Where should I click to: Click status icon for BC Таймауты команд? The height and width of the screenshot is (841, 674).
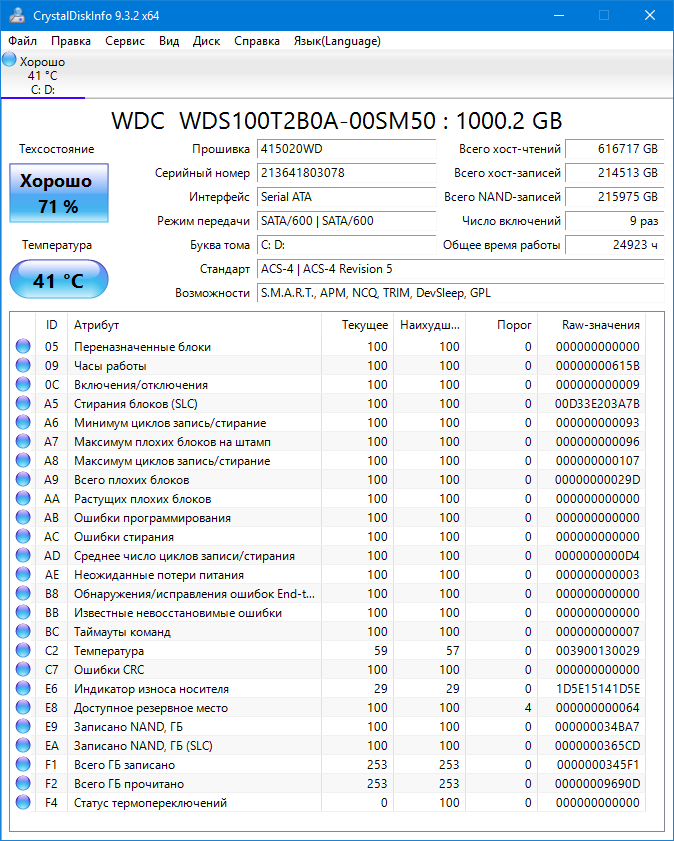pos(23,631)
